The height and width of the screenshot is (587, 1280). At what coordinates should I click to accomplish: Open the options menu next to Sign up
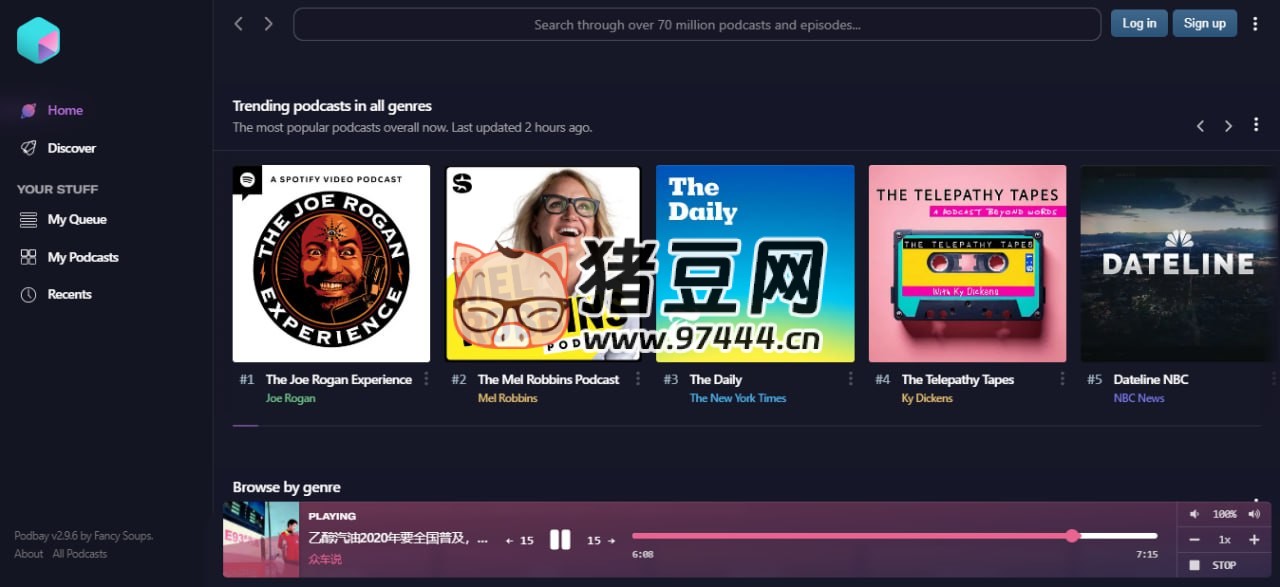click(1257, 22)
